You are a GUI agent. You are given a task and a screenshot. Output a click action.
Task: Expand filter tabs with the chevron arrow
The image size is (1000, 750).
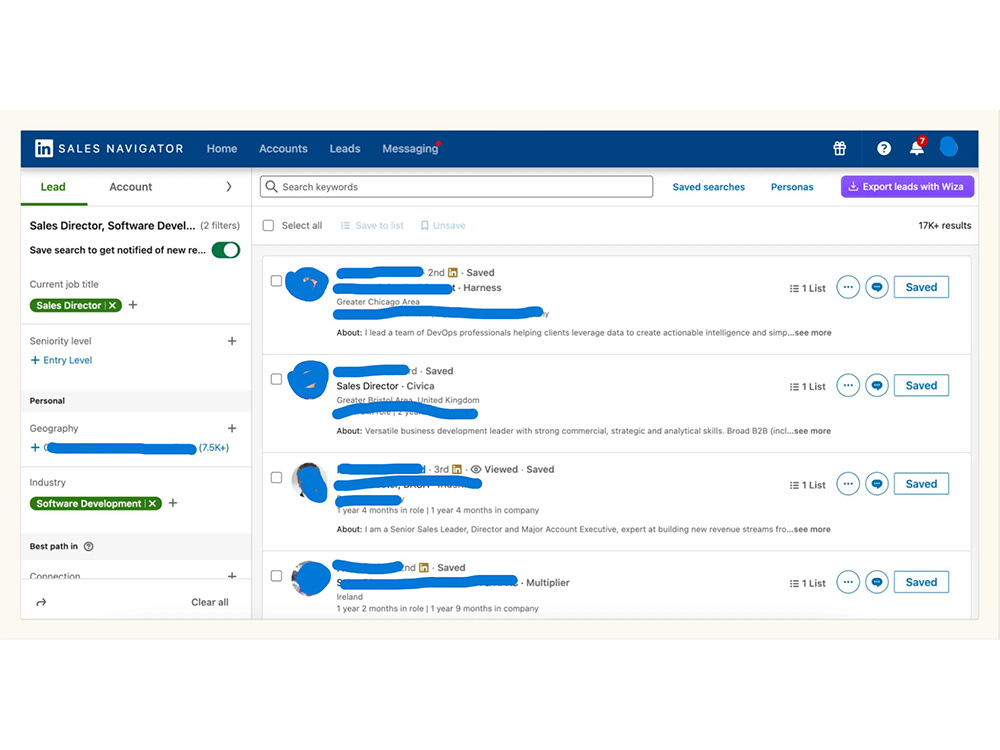click(229, 186)
